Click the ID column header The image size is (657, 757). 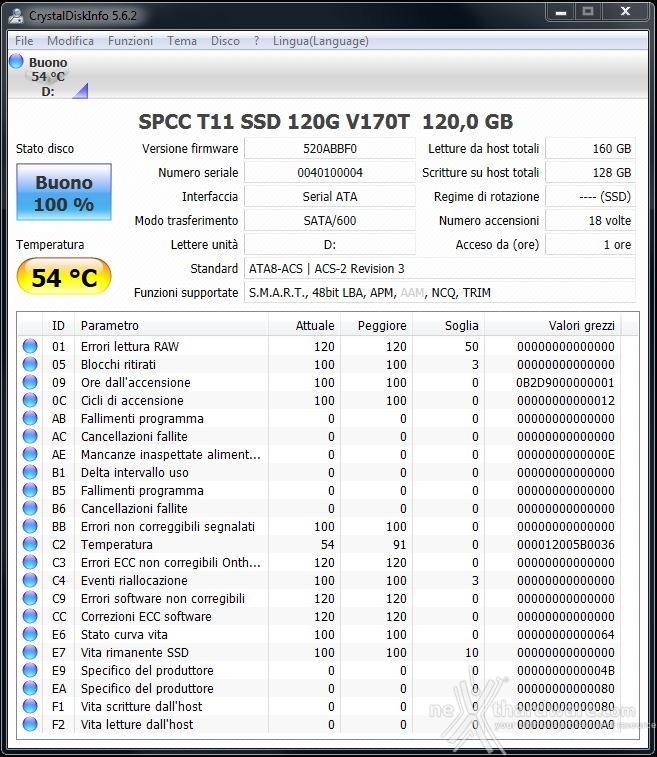click(x=58, y=326)
